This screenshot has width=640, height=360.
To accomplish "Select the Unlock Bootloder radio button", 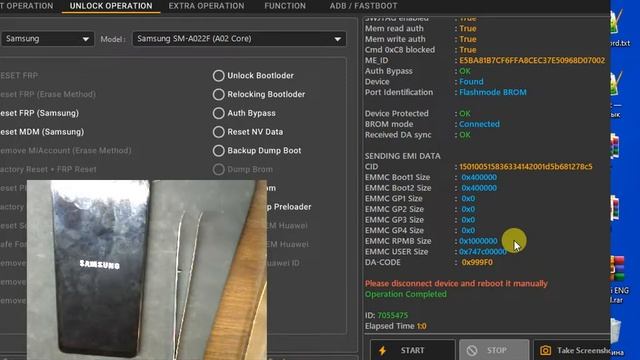I will (x=218, y=76).
